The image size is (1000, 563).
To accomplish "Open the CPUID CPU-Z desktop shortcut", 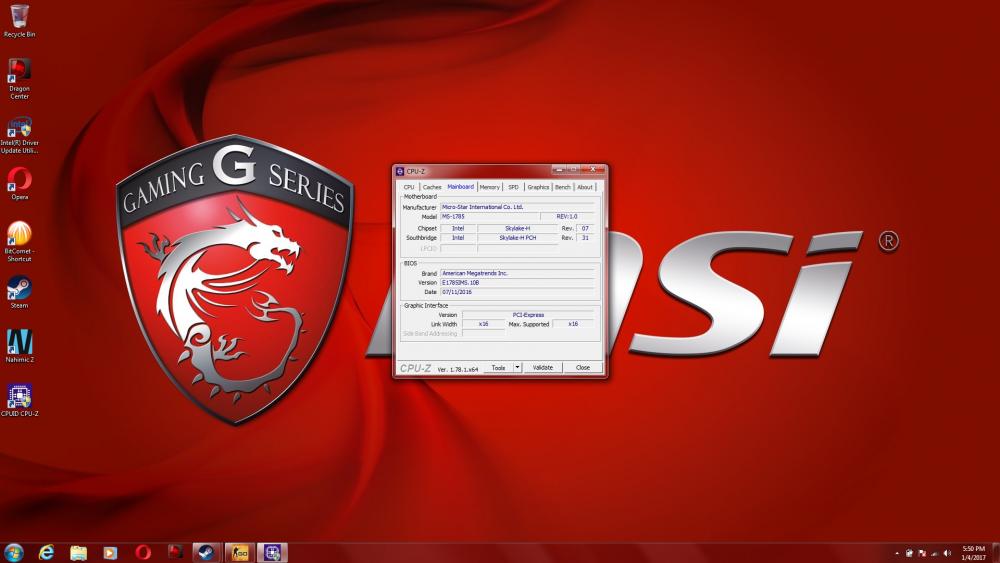I will [x=19, y=396].
